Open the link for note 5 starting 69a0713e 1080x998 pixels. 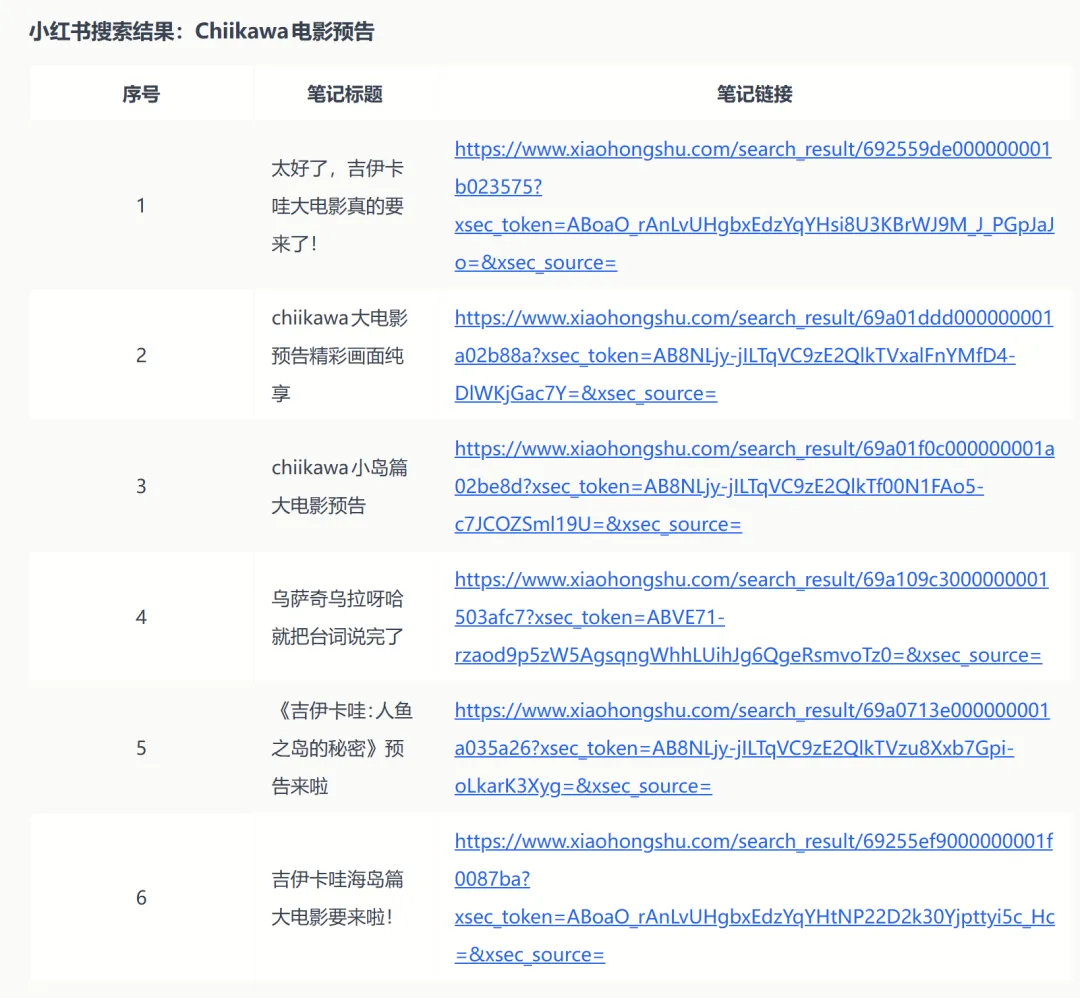(752, 747)
